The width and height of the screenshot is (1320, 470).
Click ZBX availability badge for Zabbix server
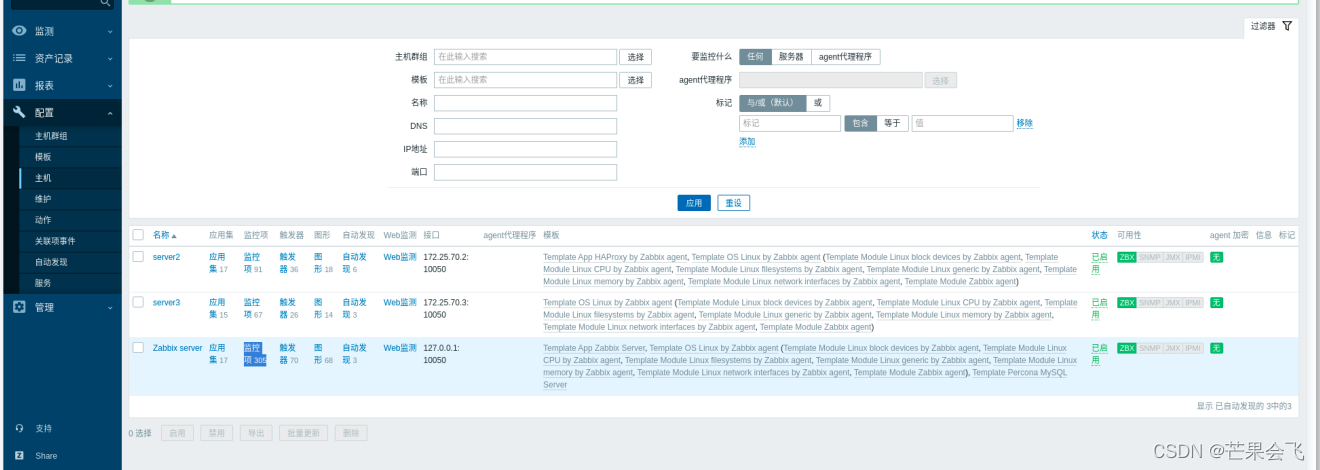pyautogui.click(x=1126, y=348)
